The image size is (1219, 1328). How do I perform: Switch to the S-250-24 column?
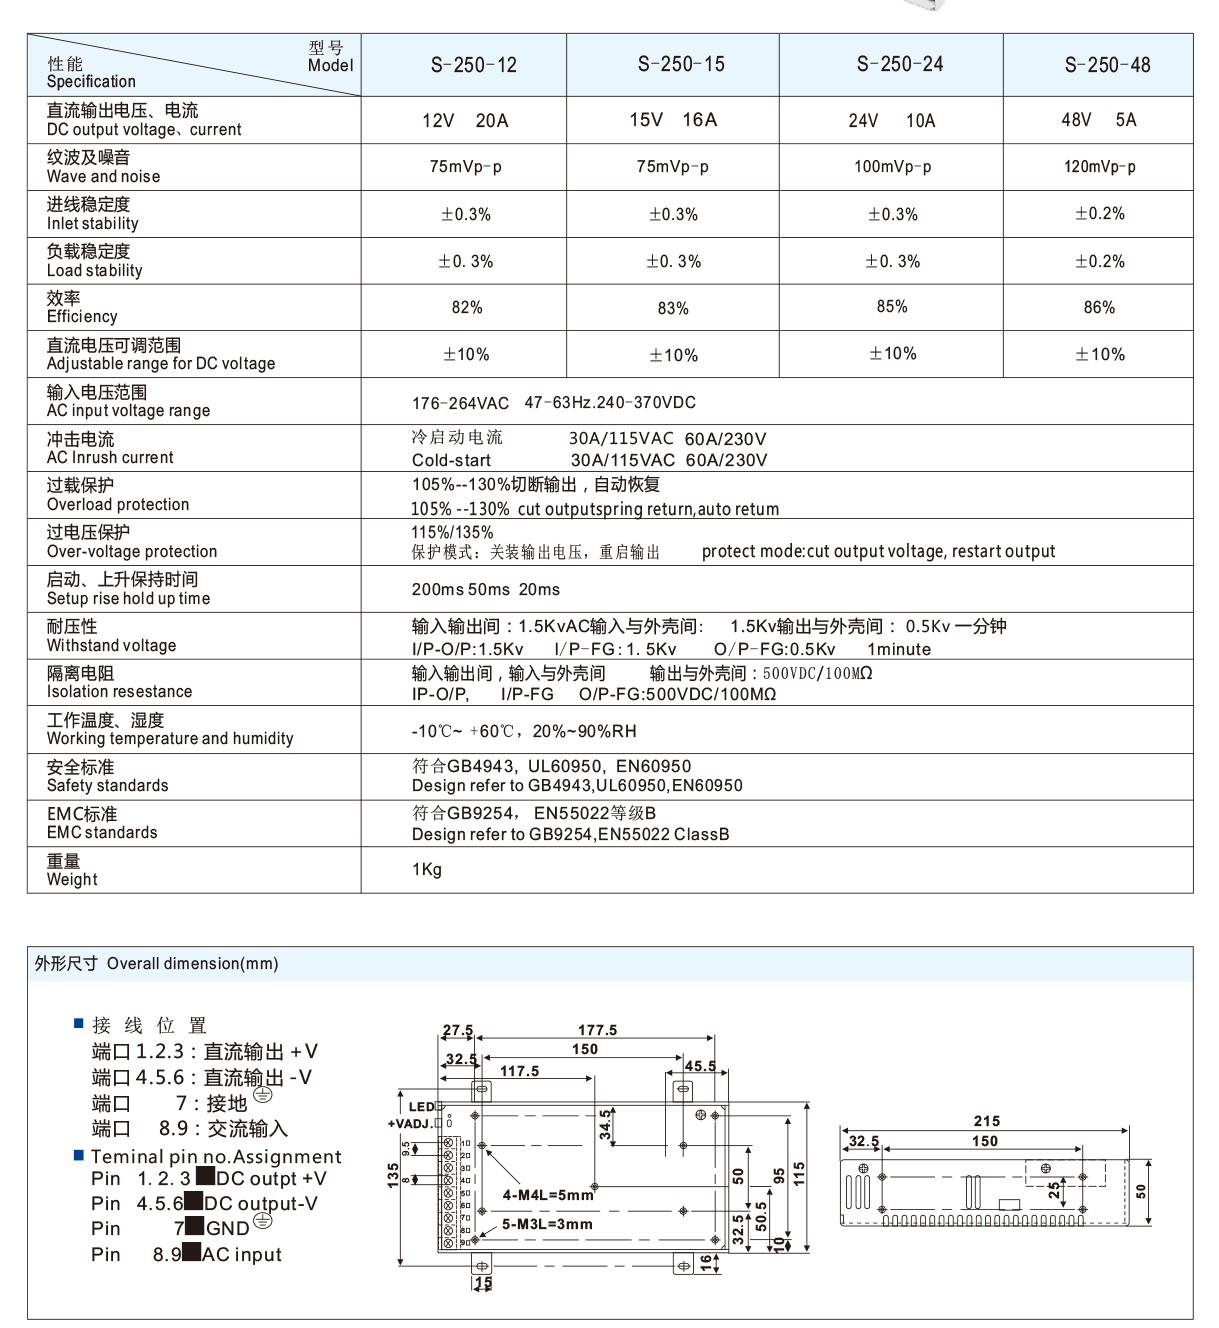click(890, 63)
